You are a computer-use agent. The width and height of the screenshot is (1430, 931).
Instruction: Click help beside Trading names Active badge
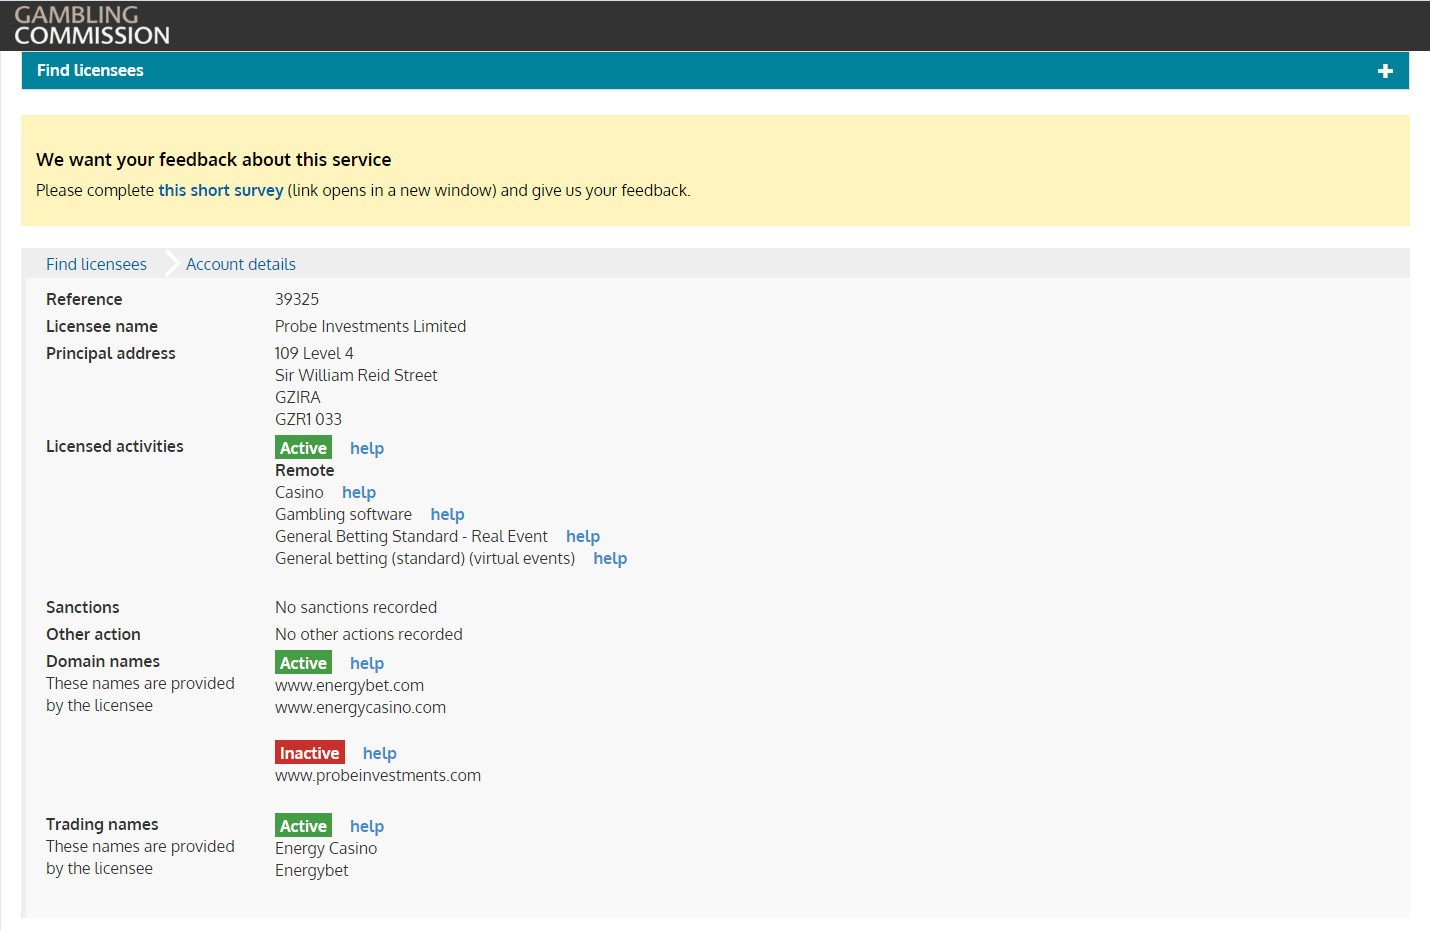[367, 827]
